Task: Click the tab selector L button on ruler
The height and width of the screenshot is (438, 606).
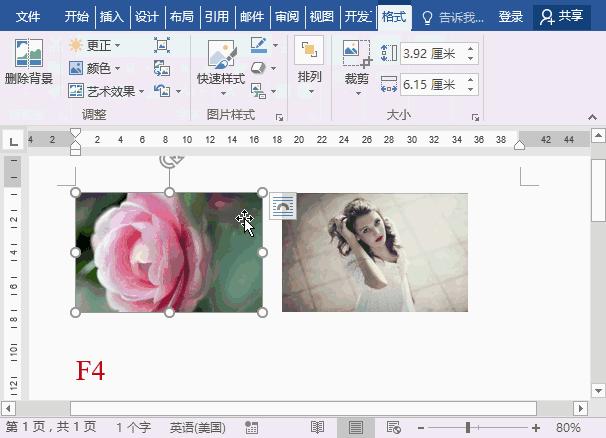Action: 13,140
